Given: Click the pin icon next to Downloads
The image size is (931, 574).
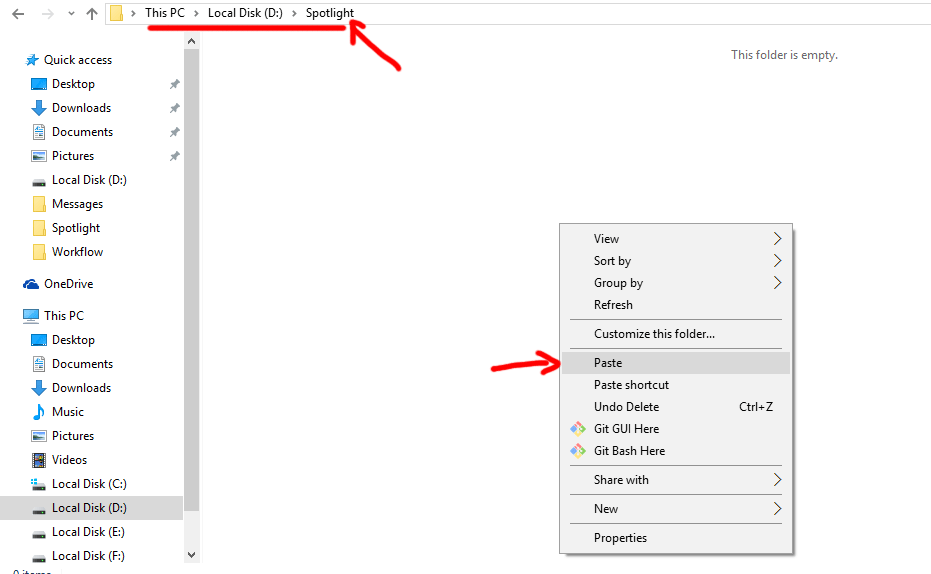Looking at the screenshot, I should pyautogui.click(x=175, y=108).
